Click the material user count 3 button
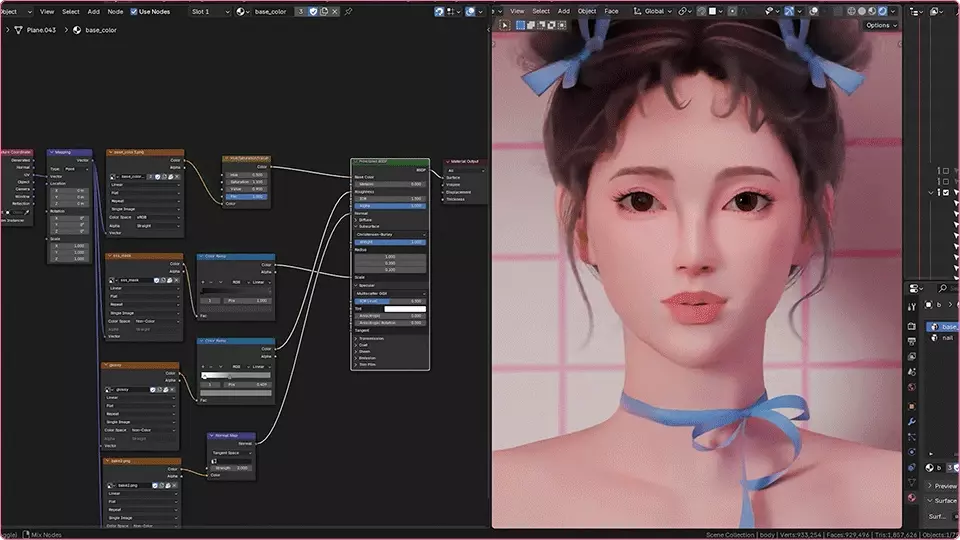 pyautogui.click(x=301, y=12)
